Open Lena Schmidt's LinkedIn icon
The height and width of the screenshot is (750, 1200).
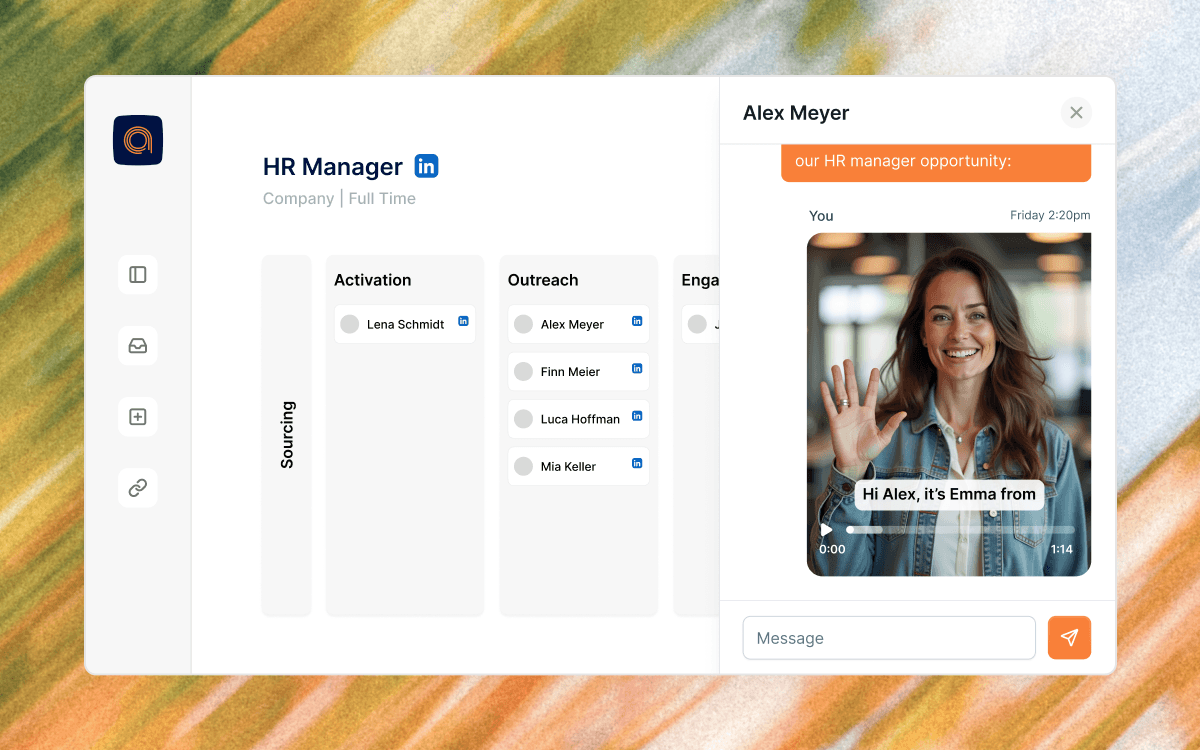pos(463,321)
